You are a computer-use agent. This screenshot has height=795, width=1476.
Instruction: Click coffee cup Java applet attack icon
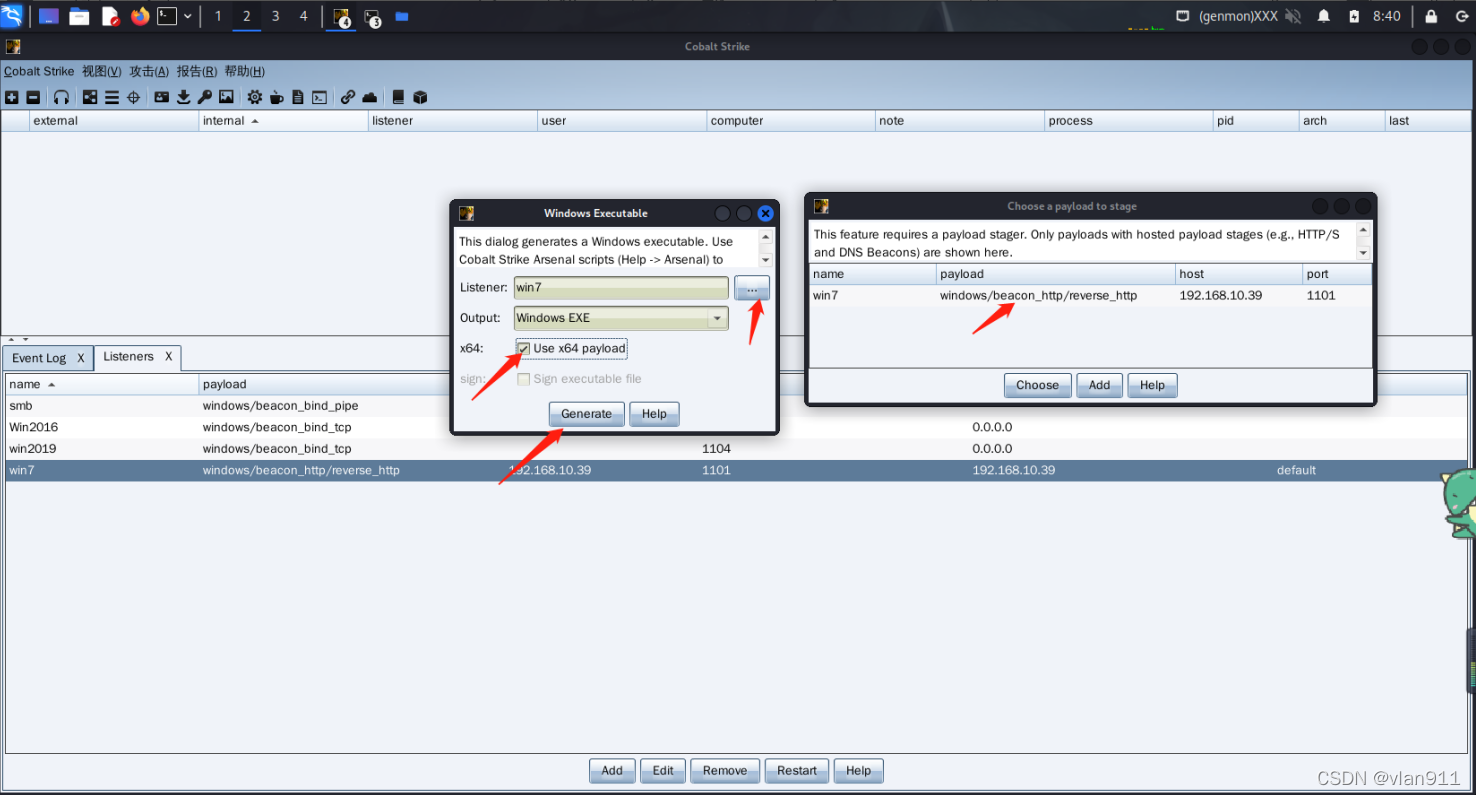tap(276, 97)
